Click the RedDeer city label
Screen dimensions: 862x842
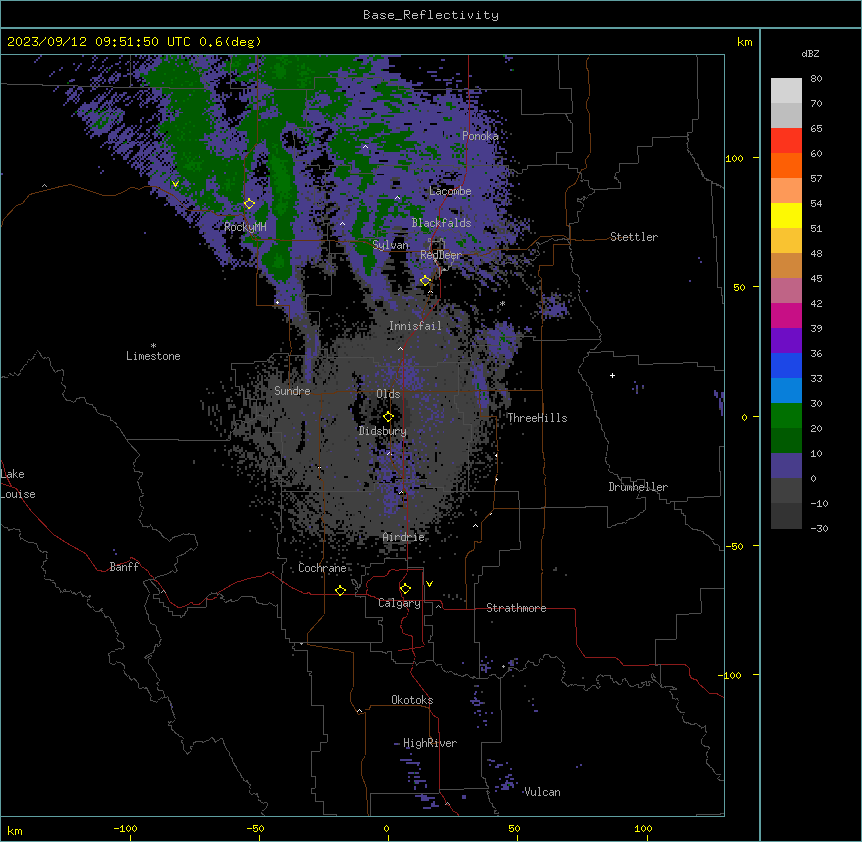tap(441, 255)
